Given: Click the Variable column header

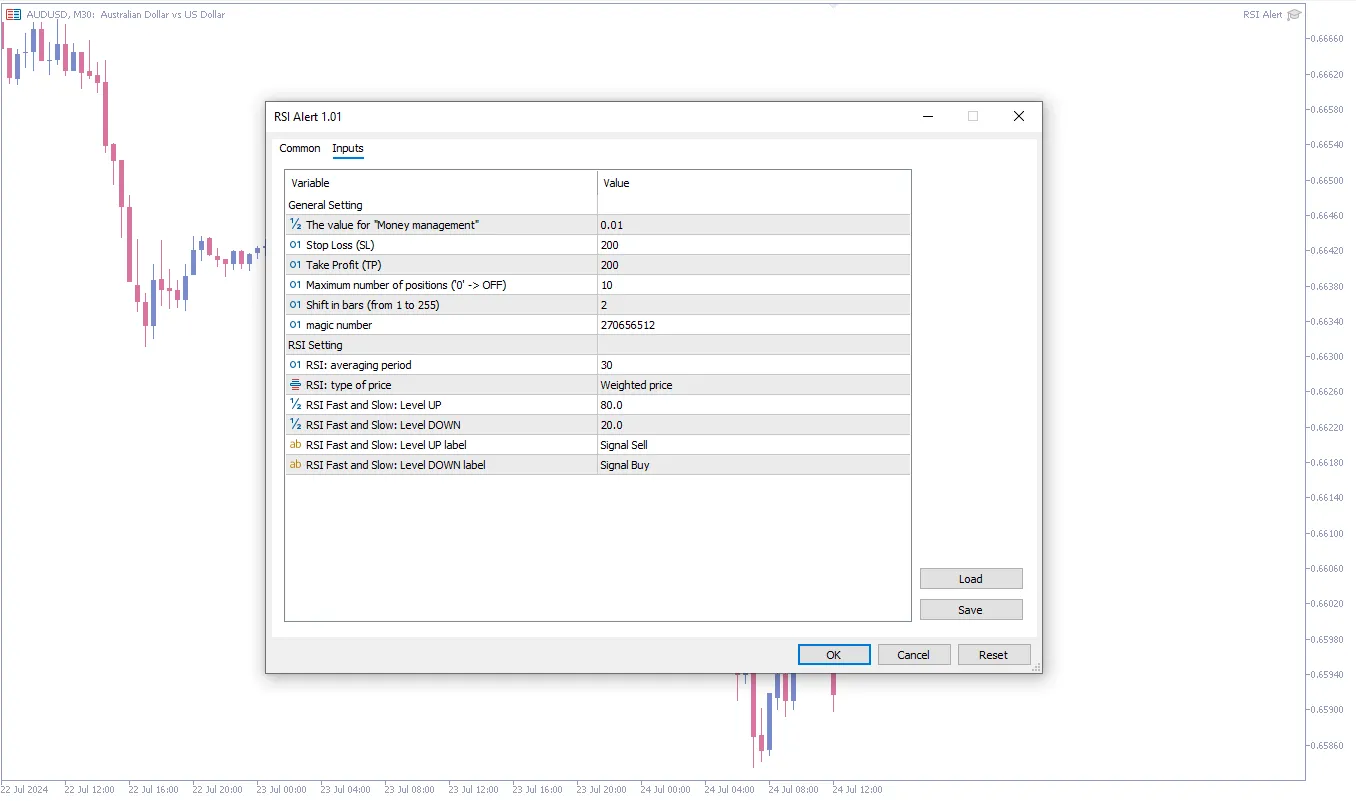Looking at the screenshot, I should pos(440,183).
